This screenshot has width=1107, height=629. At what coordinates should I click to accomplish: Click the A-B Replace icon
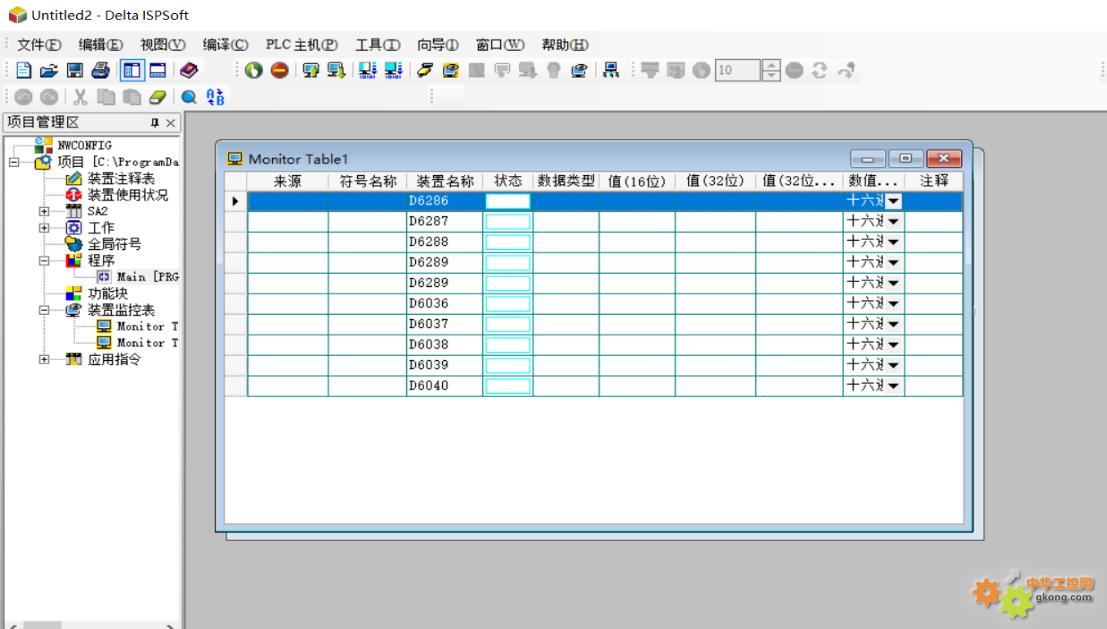pyautogui.click(x=215, y=97)
